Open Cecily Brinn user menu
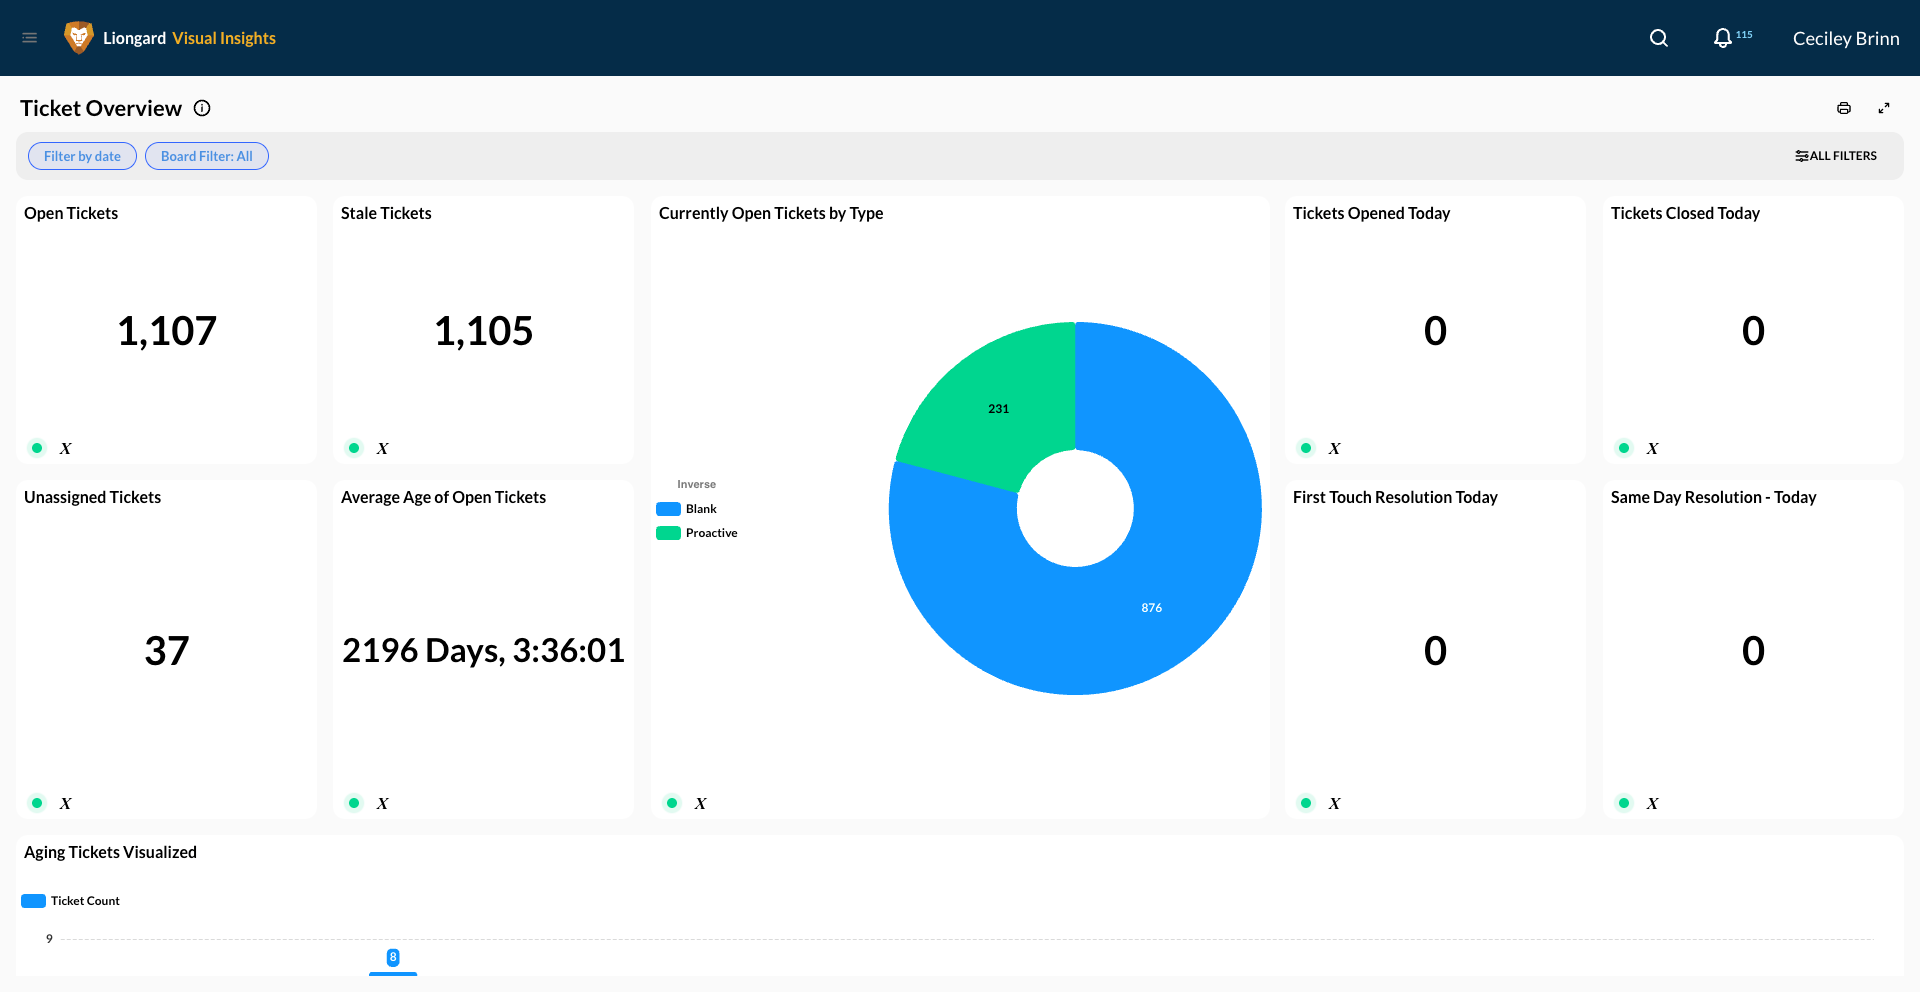This screenshot has width=1920, height=992. pos(1846,38)
